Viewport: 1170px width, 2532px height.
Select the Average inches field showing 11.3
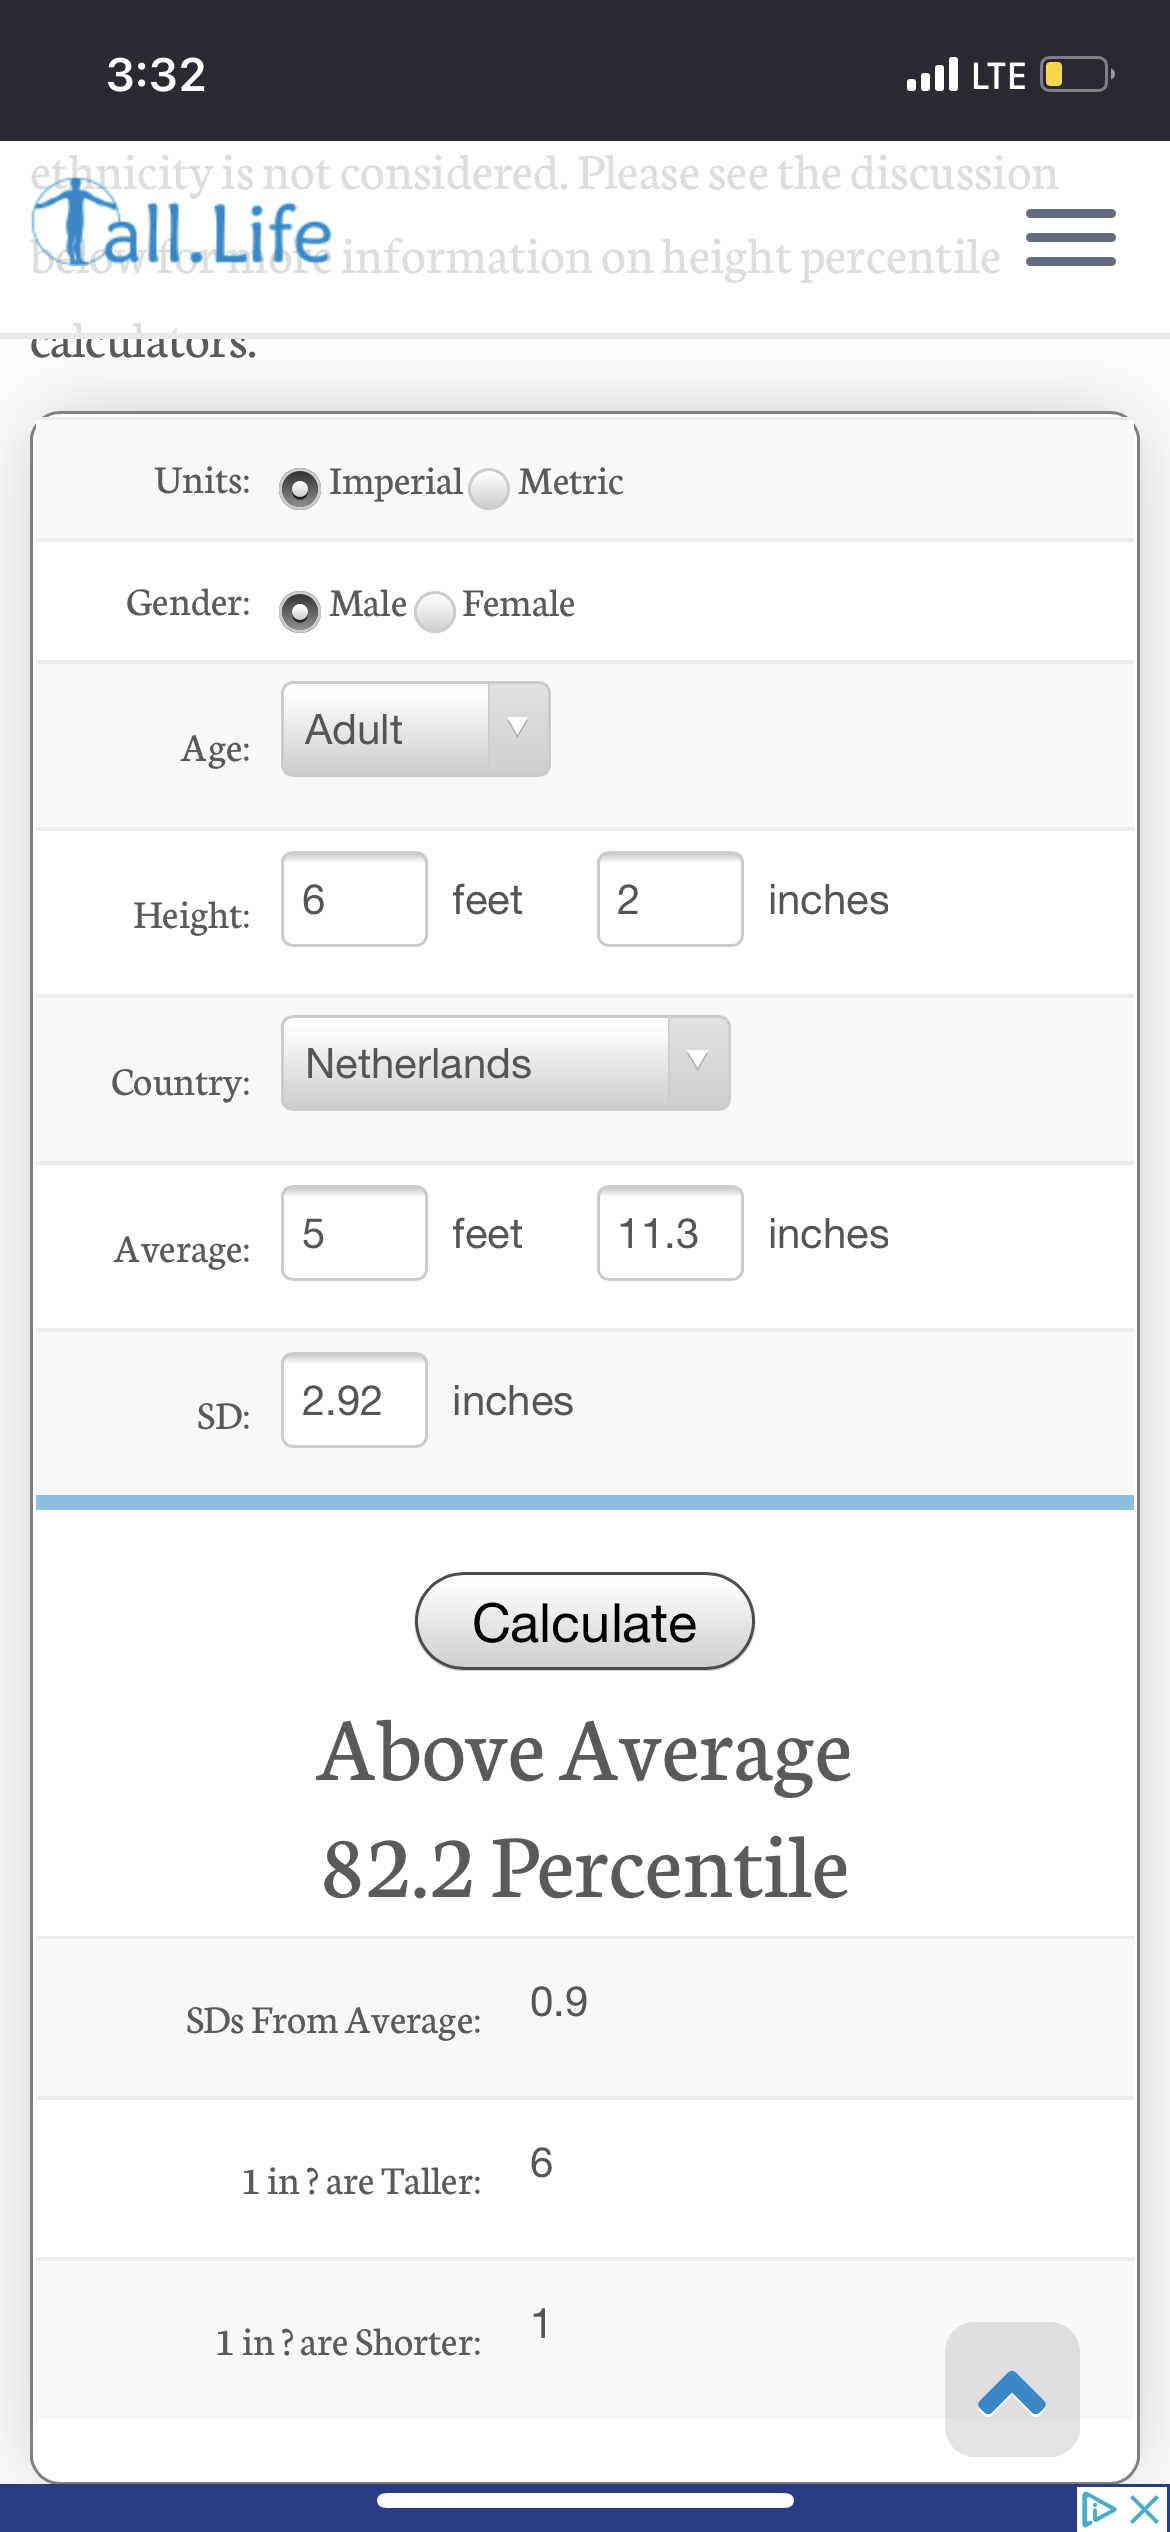670,1233
